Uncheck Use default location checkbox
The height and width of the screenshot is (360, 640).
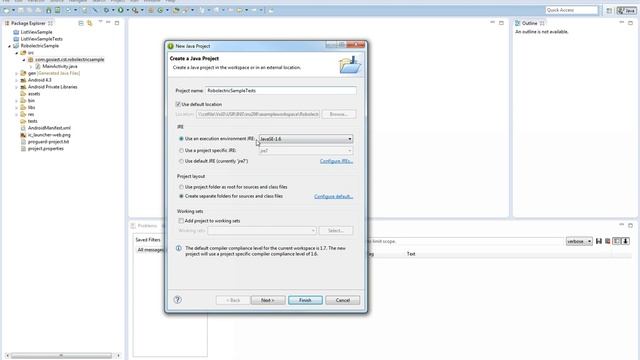pyautogui.click(x=178, y=104)
